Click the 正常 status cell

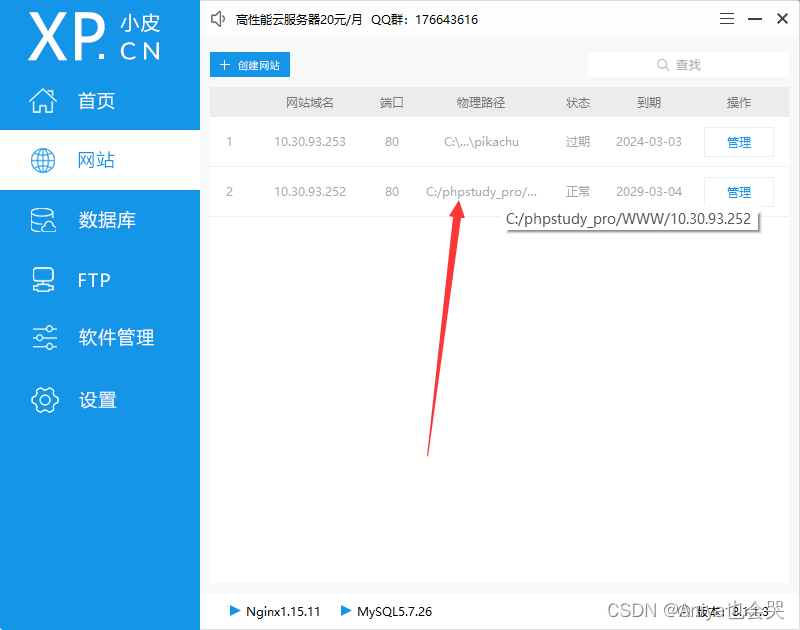click(x=578, y=191)
